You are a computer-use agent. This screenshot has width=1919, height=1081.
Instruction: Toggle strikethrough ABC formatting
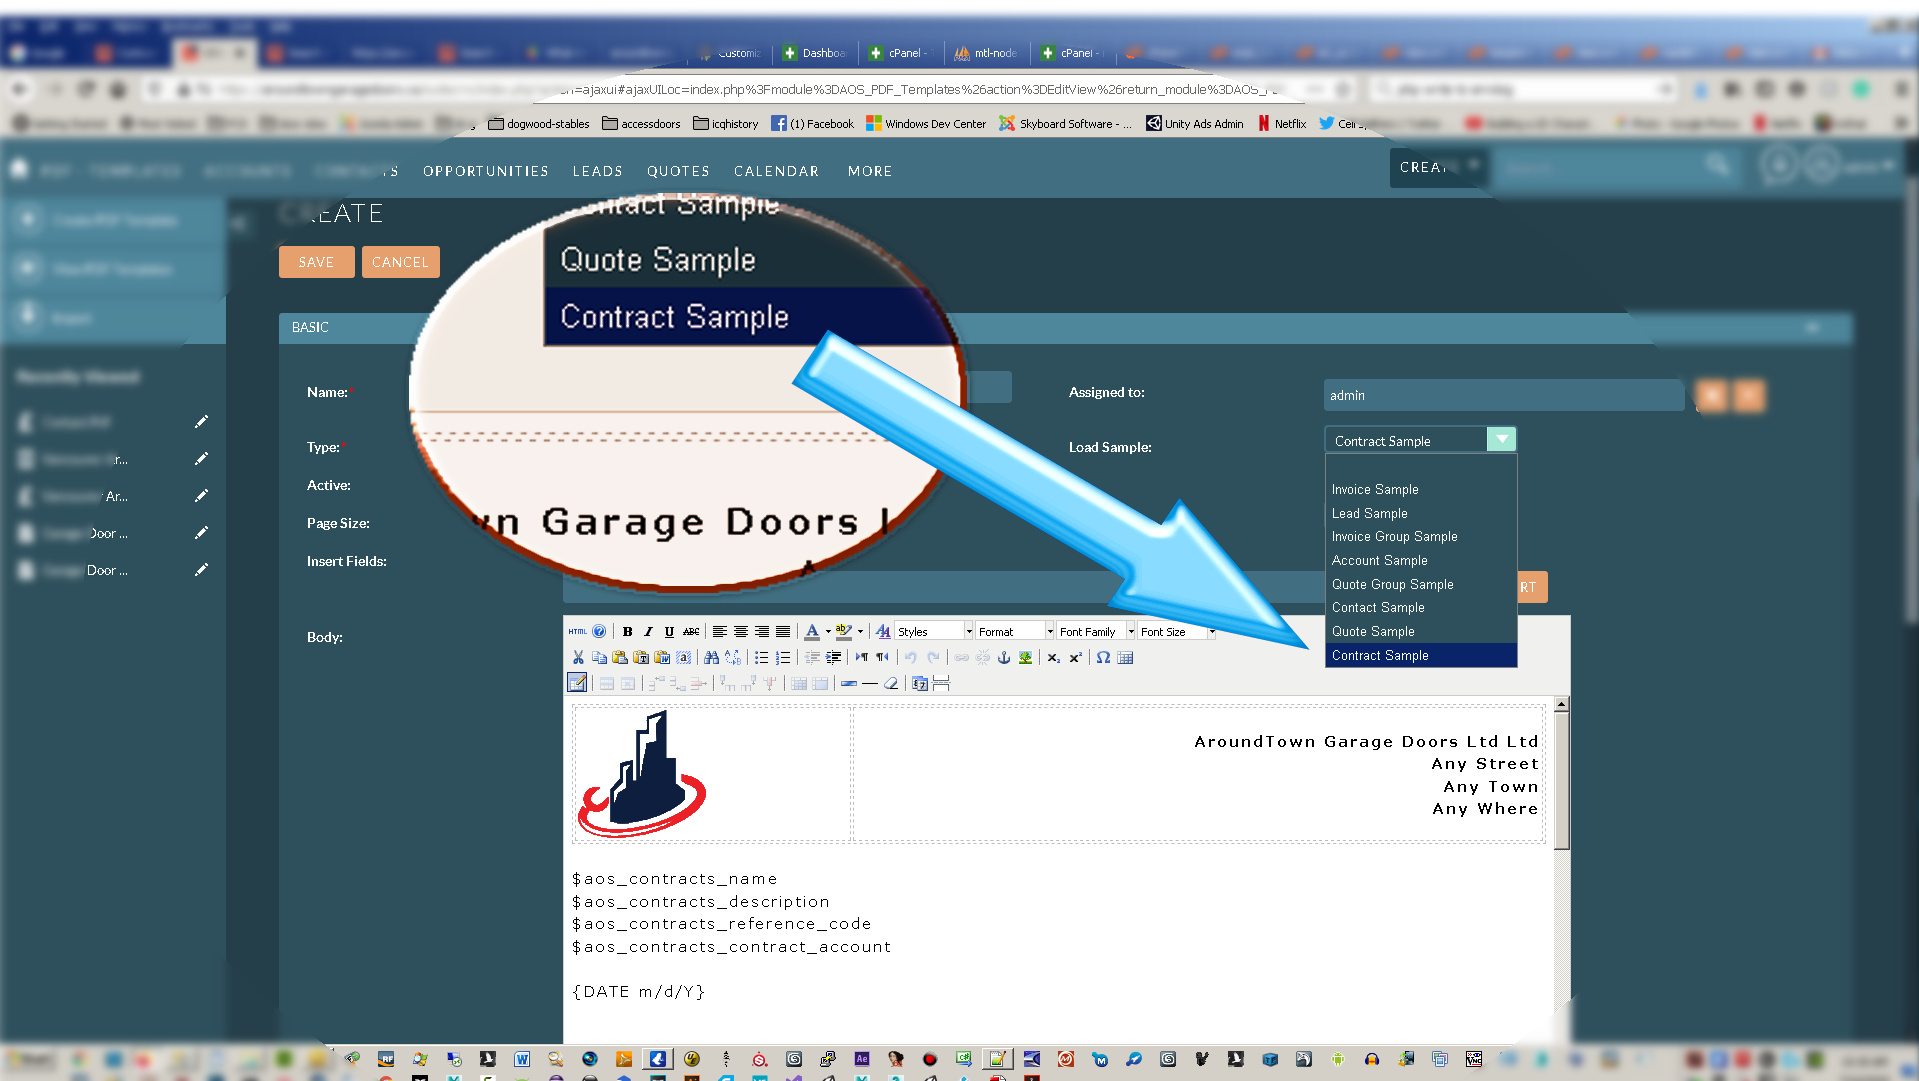coord(691,632)
